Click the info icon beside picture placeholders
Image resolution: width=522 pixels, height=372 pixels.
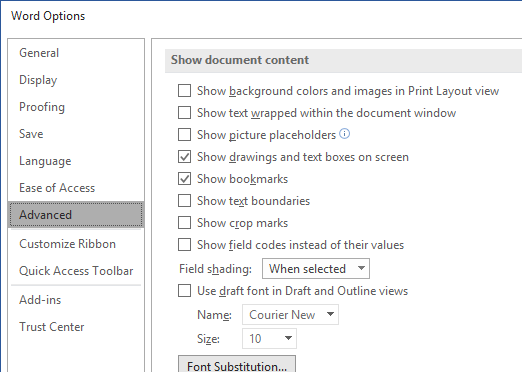[345, 134]
